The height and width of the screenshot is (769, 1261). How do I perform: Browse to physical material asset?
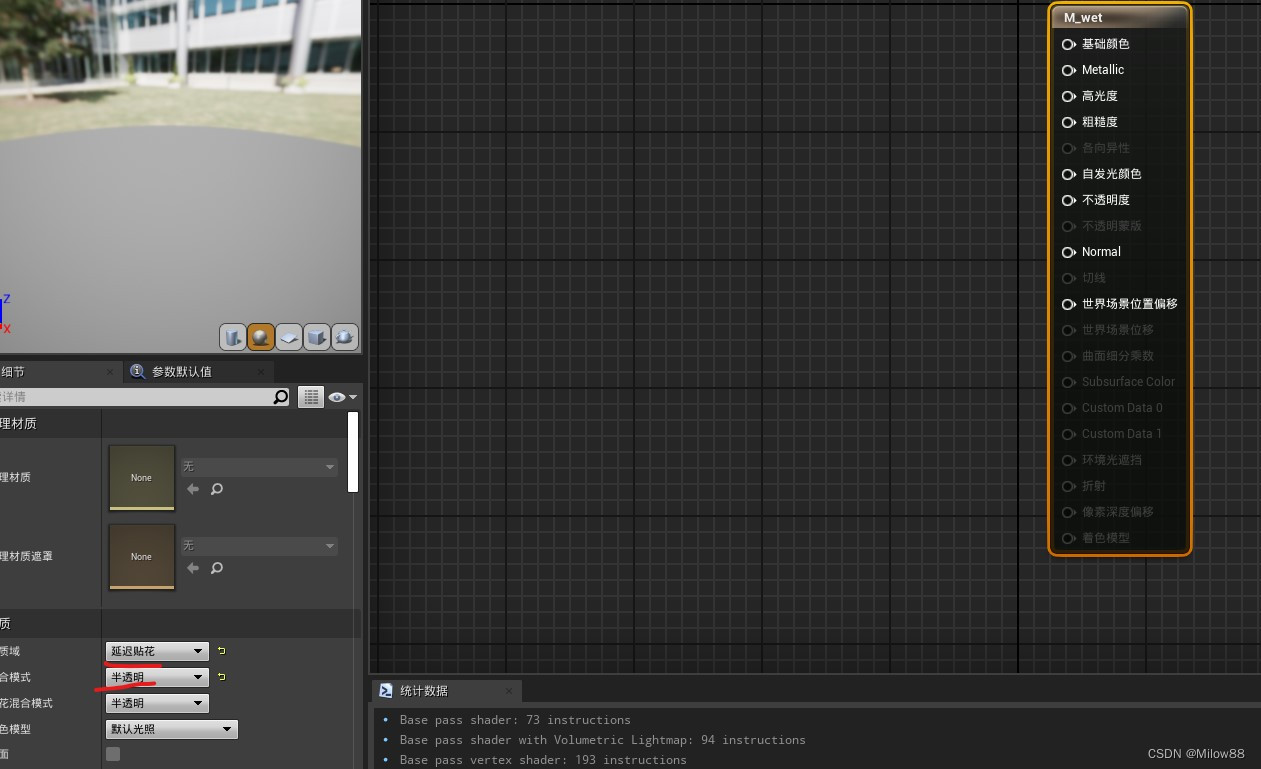[216, 489]
